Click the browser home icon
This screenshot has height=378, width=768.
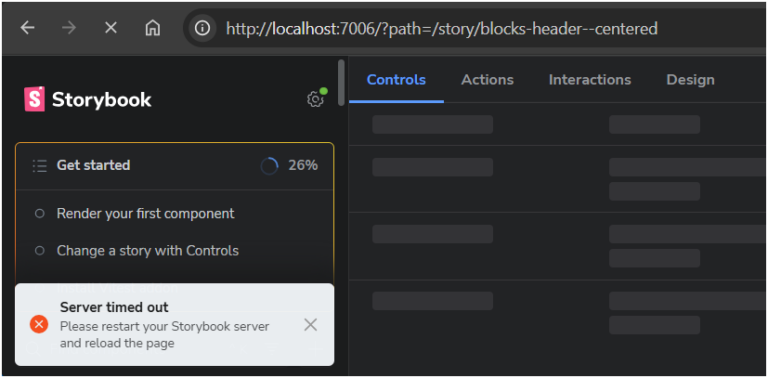pos(153,28)
